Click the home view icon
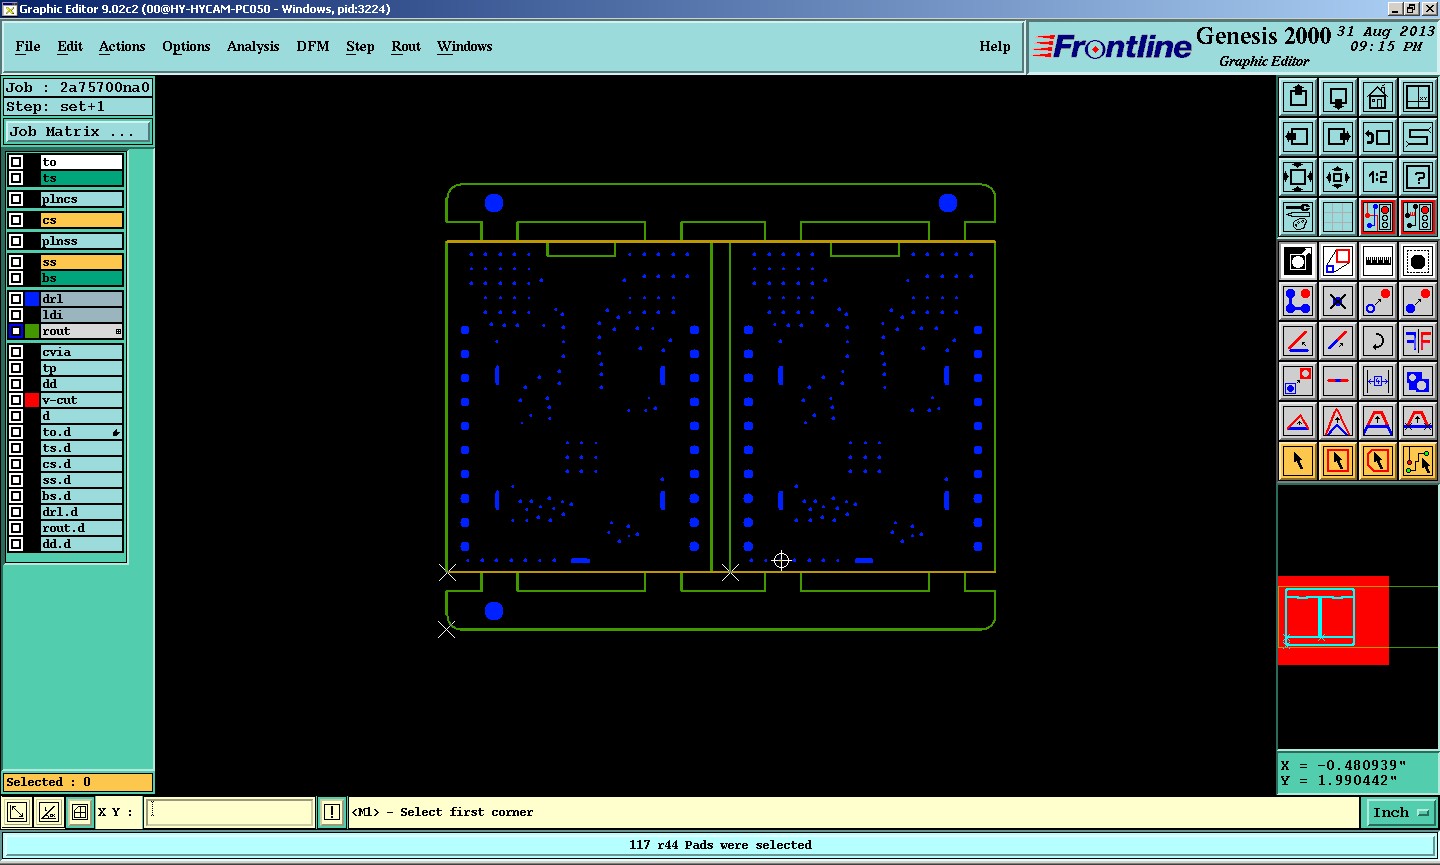 (1378, 97)
